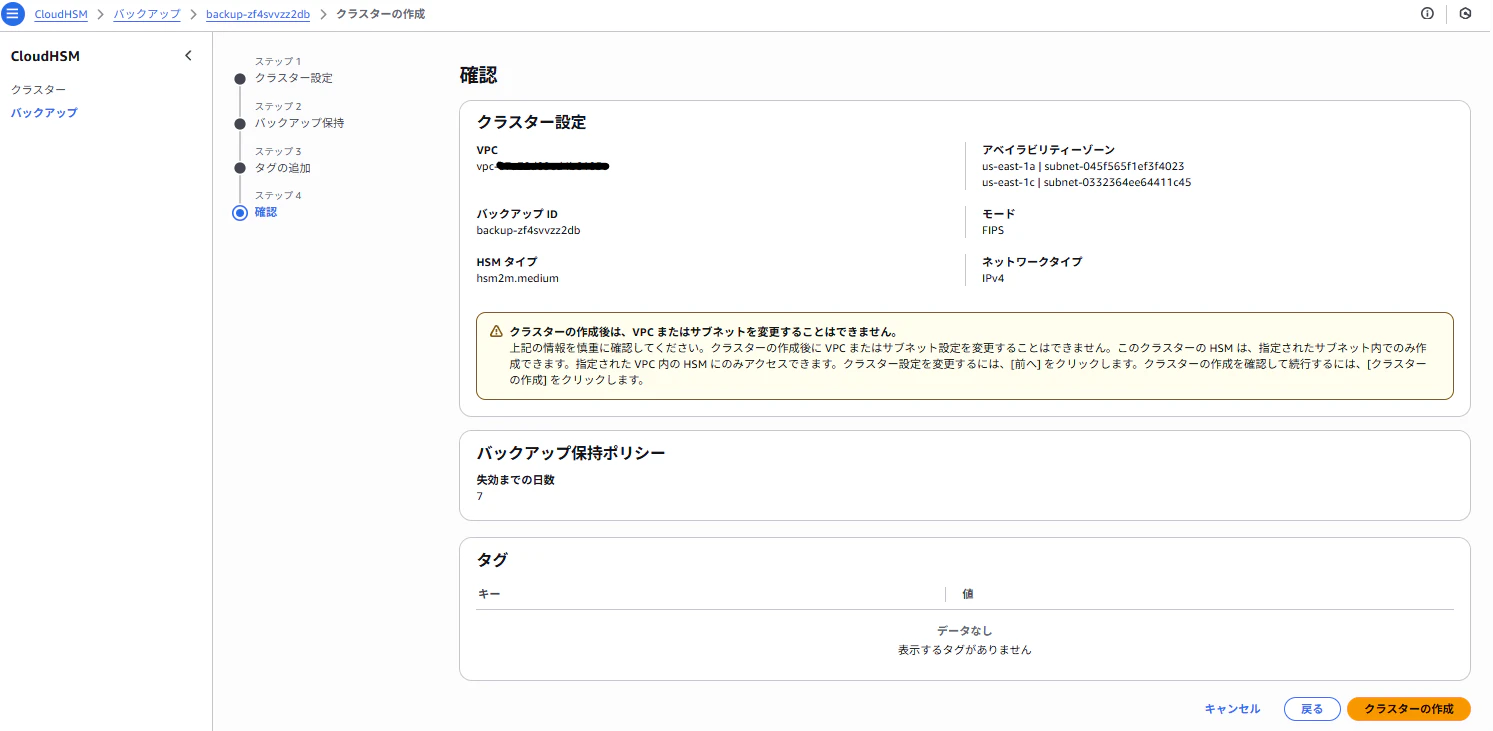This screenshot has height=731, width=1493.
Task: Click the backup ID value backup-zf4svvzz2db
Action: click(528, 230)
